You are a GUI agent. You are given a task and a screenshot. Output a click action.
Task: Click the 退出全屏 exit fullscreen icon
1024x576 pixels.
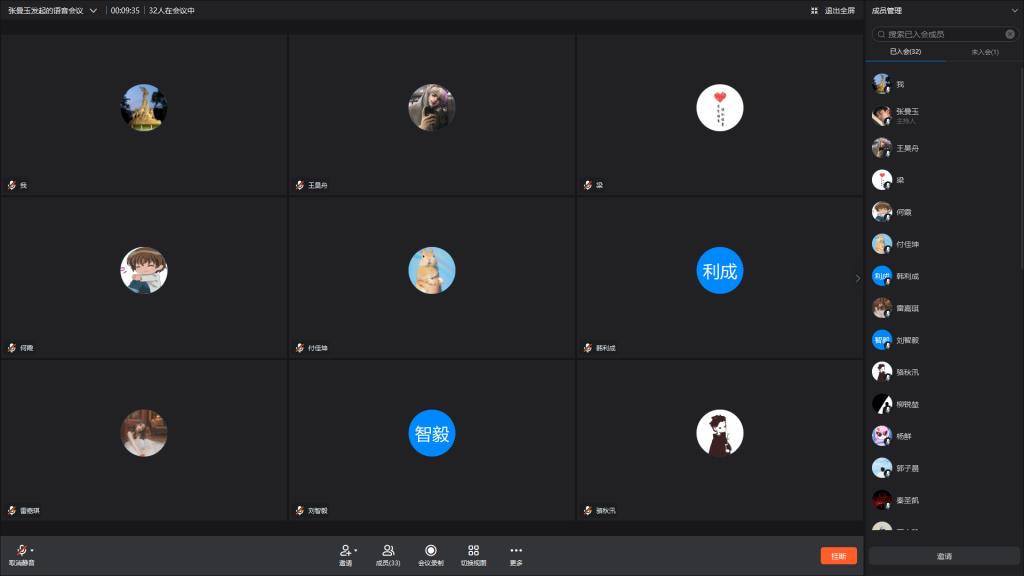[x=815, y=10]
